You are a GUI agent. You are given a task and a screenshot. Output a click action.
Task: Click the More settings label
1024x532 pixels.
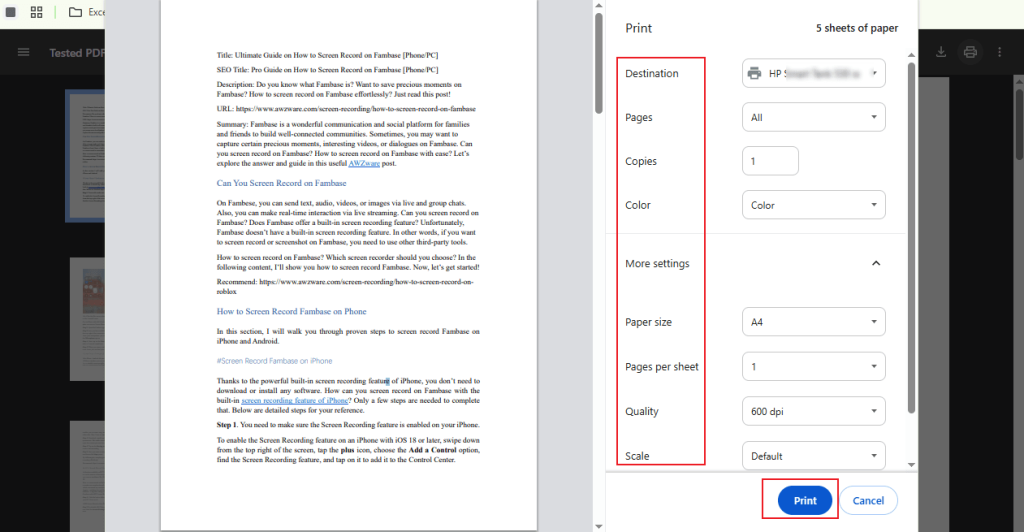(x=657, y=263)
